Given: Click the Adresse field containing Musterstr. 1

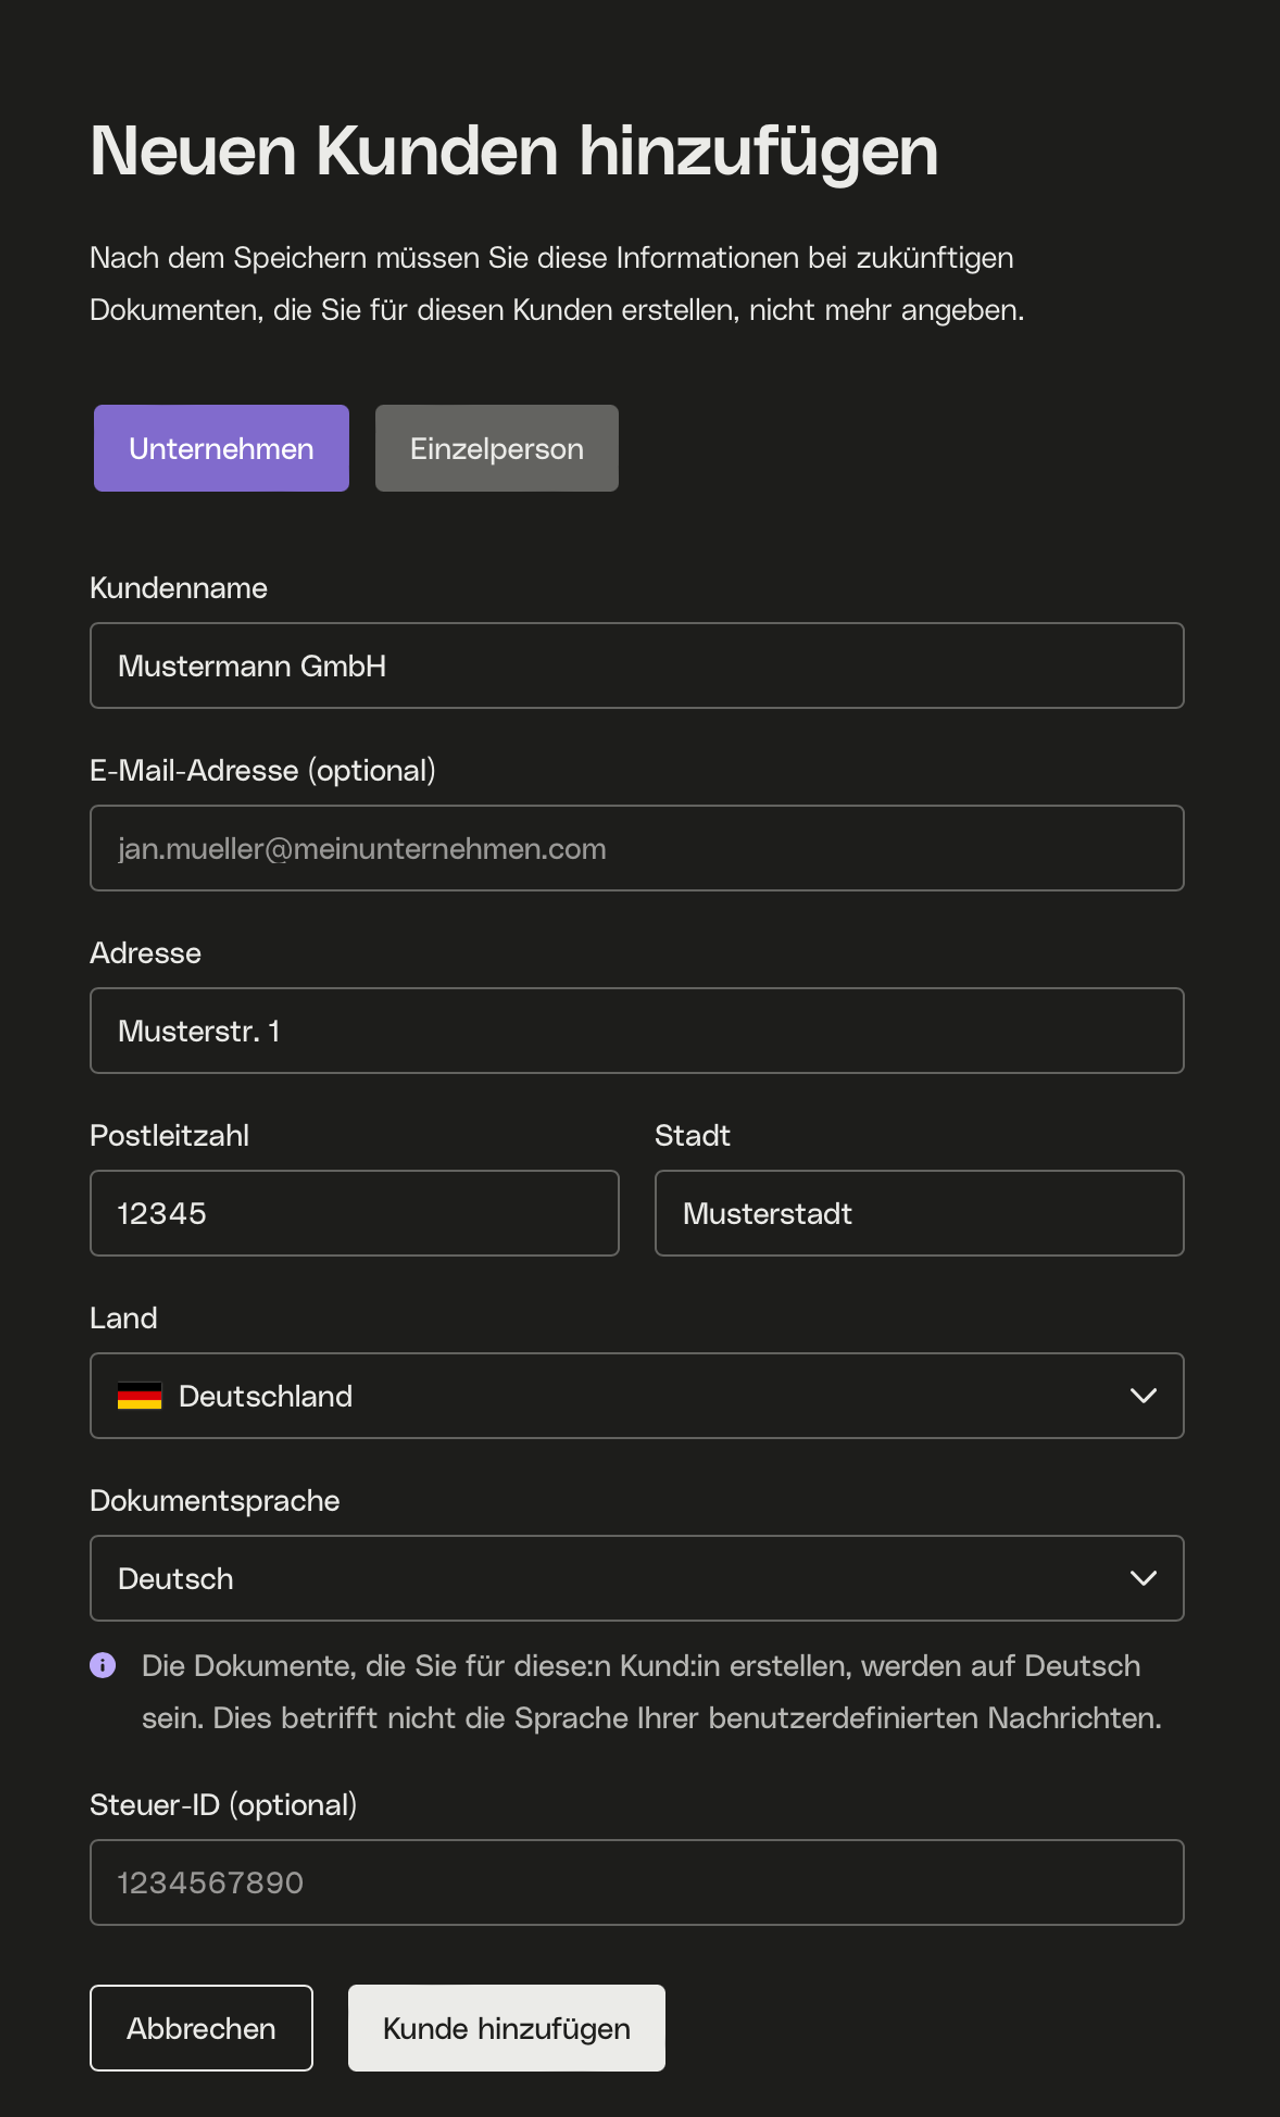Looking at the screenshot, I should pos(637,1031).
